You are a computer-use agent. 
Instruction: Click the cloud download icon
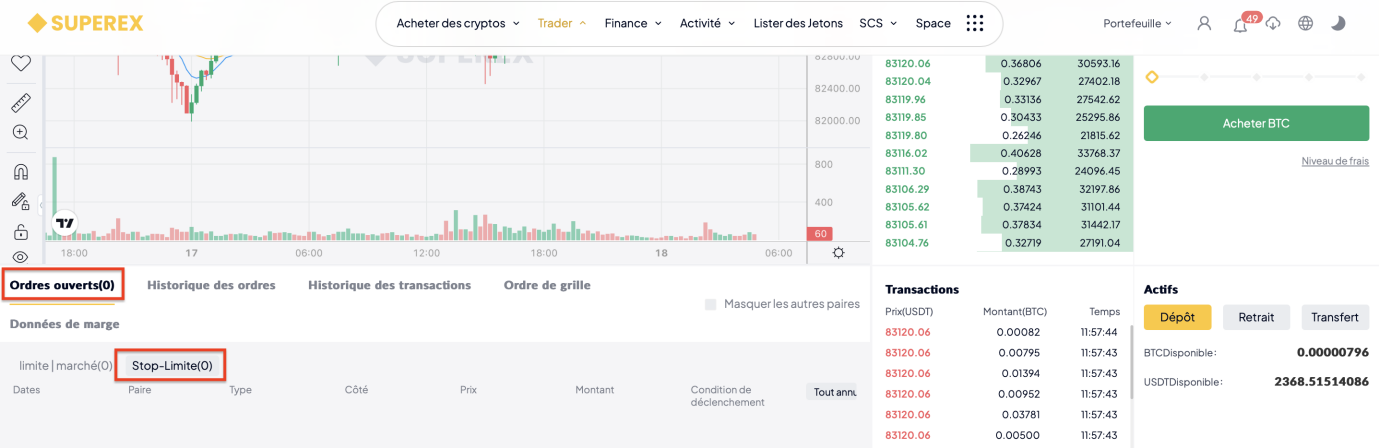pos(1273,24)
